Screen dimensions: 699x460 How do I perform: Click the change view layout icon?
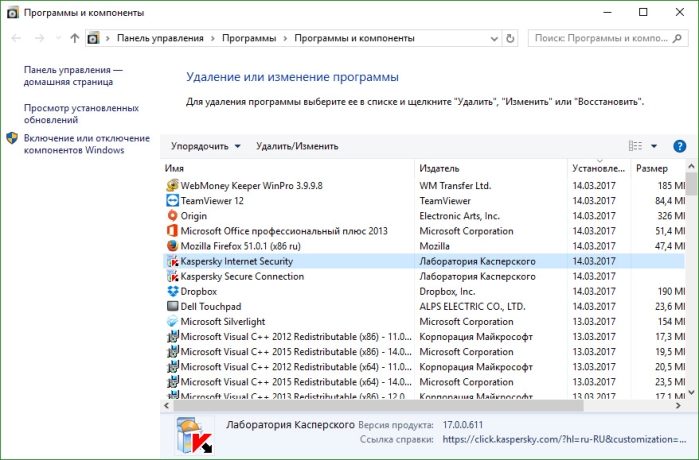(635, 146)
